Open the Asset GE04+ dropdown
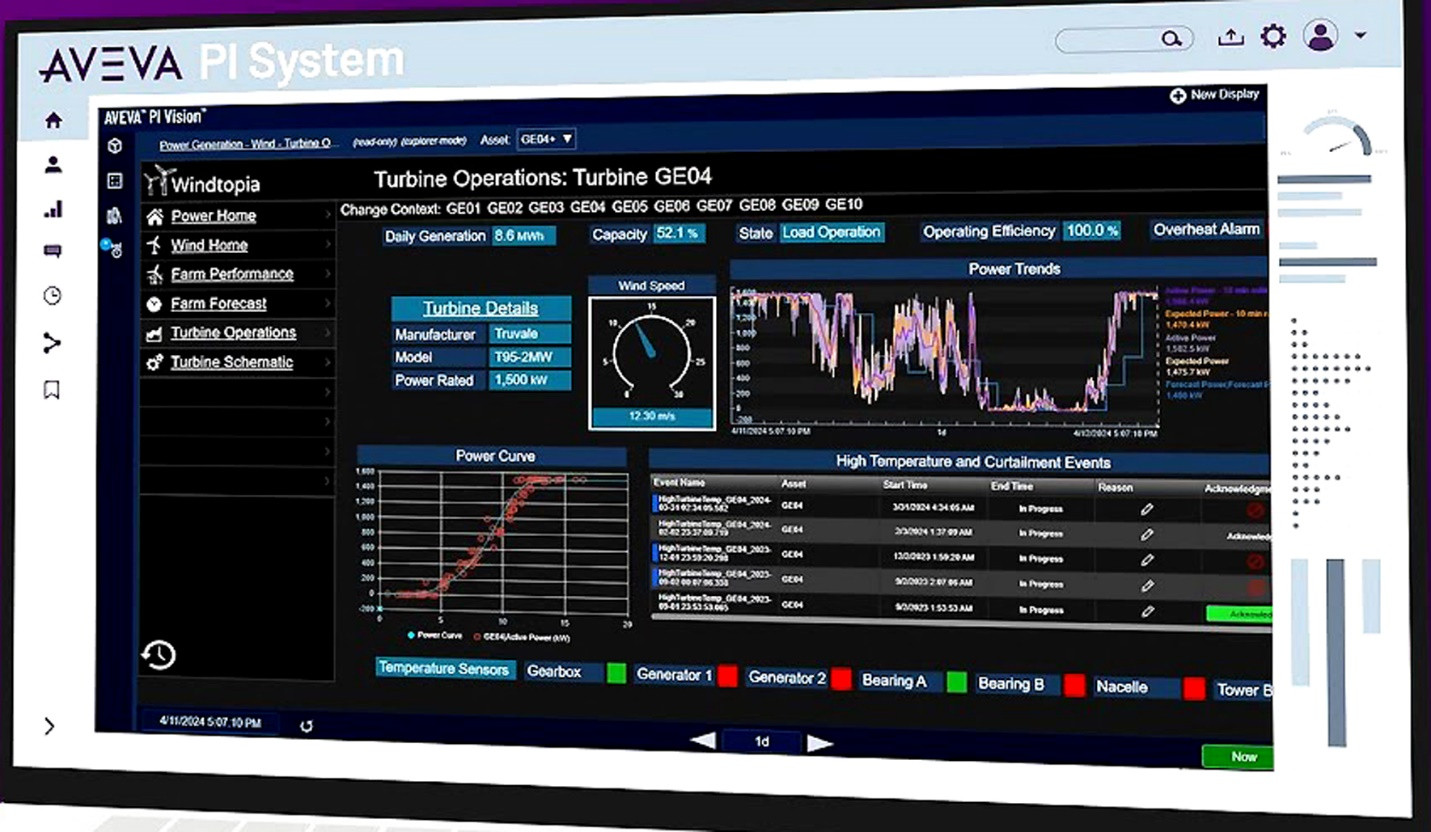The image size is (1431, 832). [x=546, y=139]
